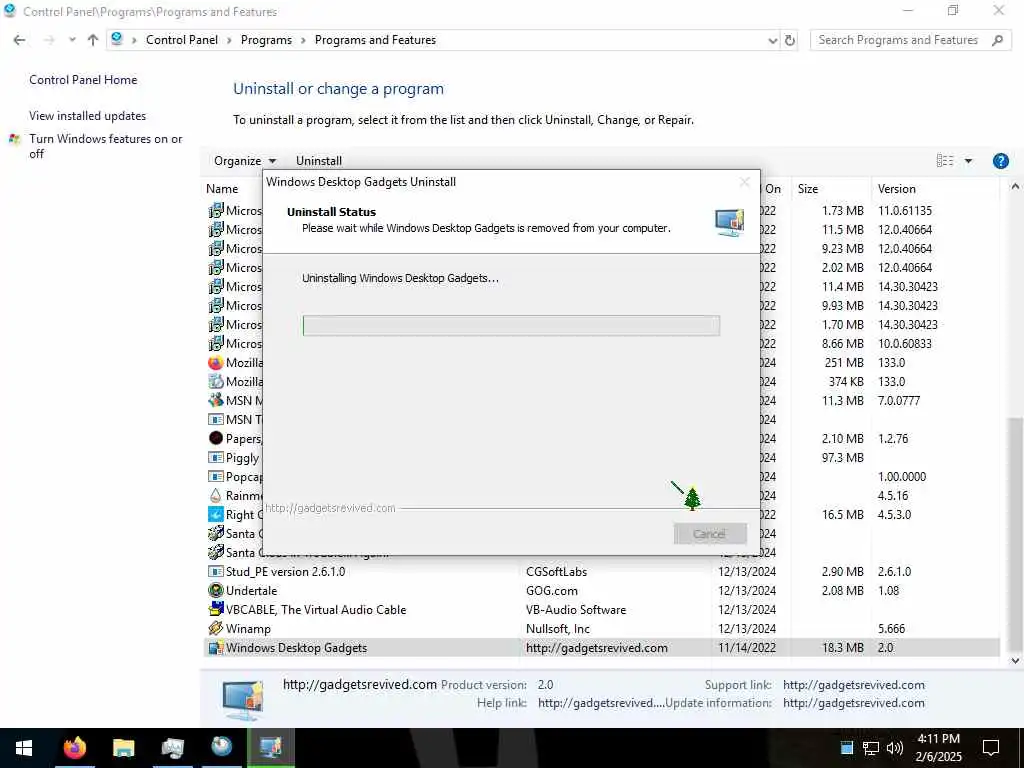Select Control Panel breadcrumb
The width and height of the screenshot is (1024, 768).
[182, 40]
